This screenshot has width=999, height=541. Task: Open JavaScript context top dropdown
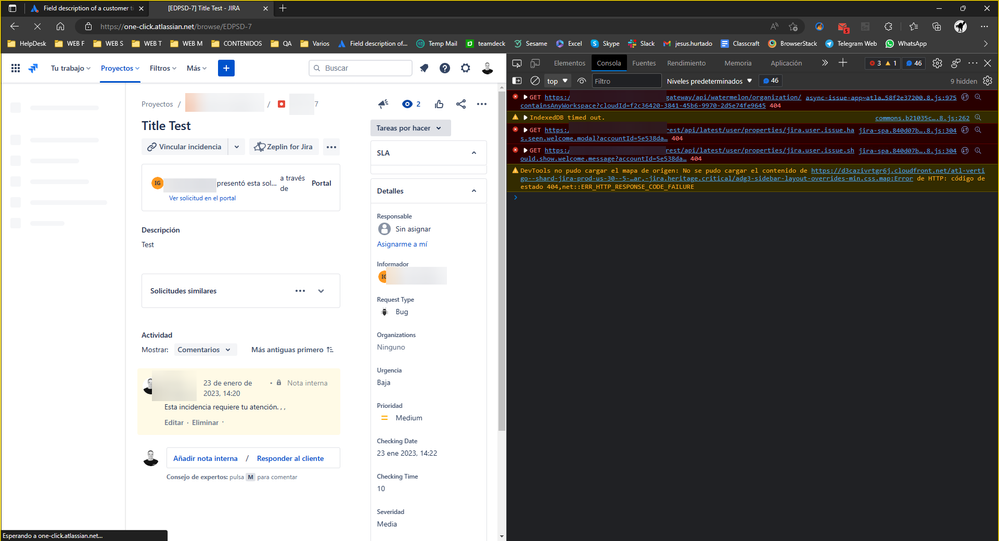point(557,81)
